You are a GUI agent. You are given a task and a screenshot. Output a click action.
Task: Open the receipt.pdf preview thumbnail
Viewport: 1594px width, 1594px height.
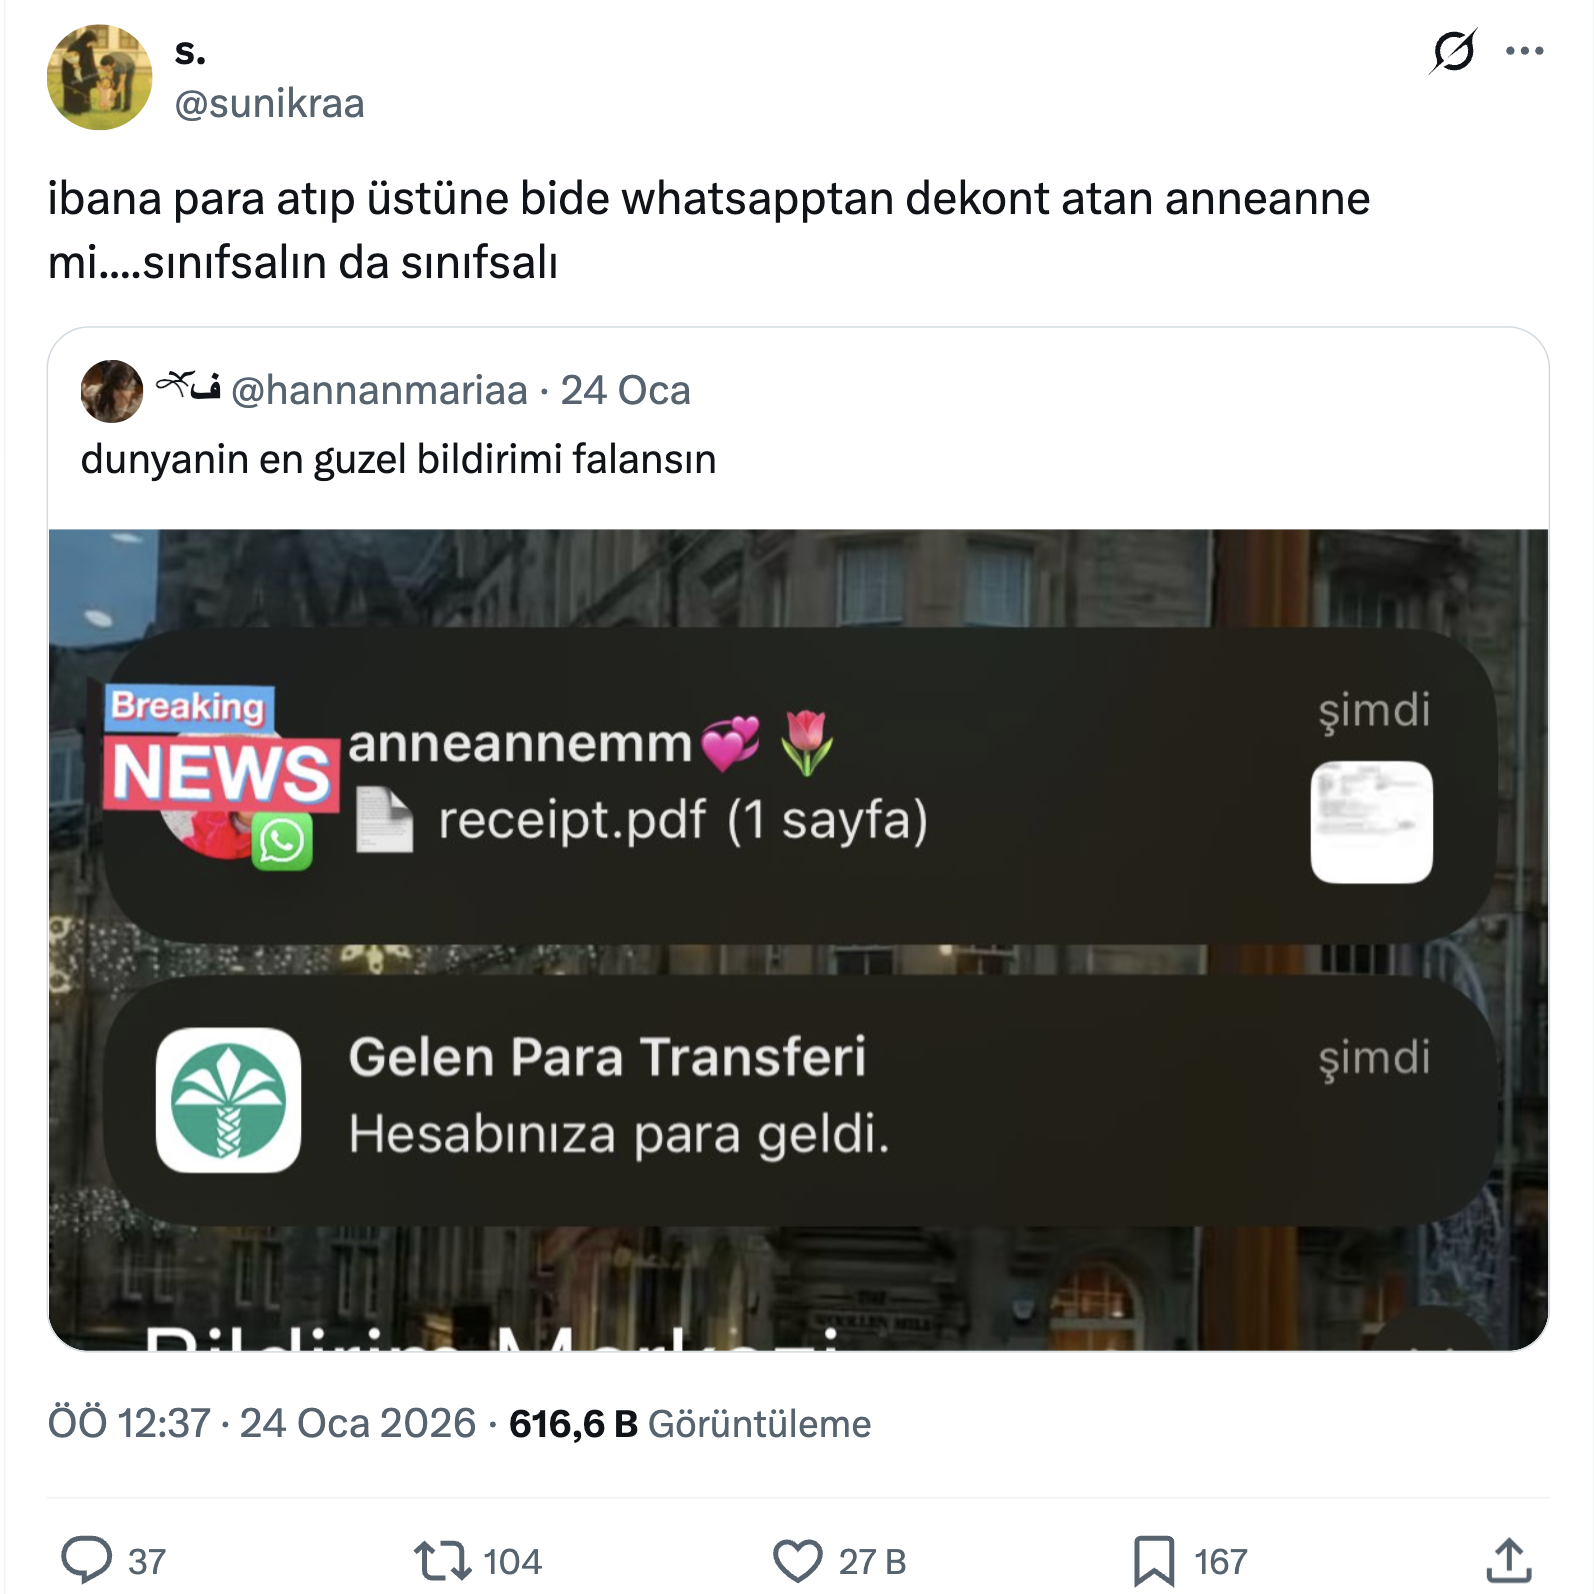(x=1371, y=822)
